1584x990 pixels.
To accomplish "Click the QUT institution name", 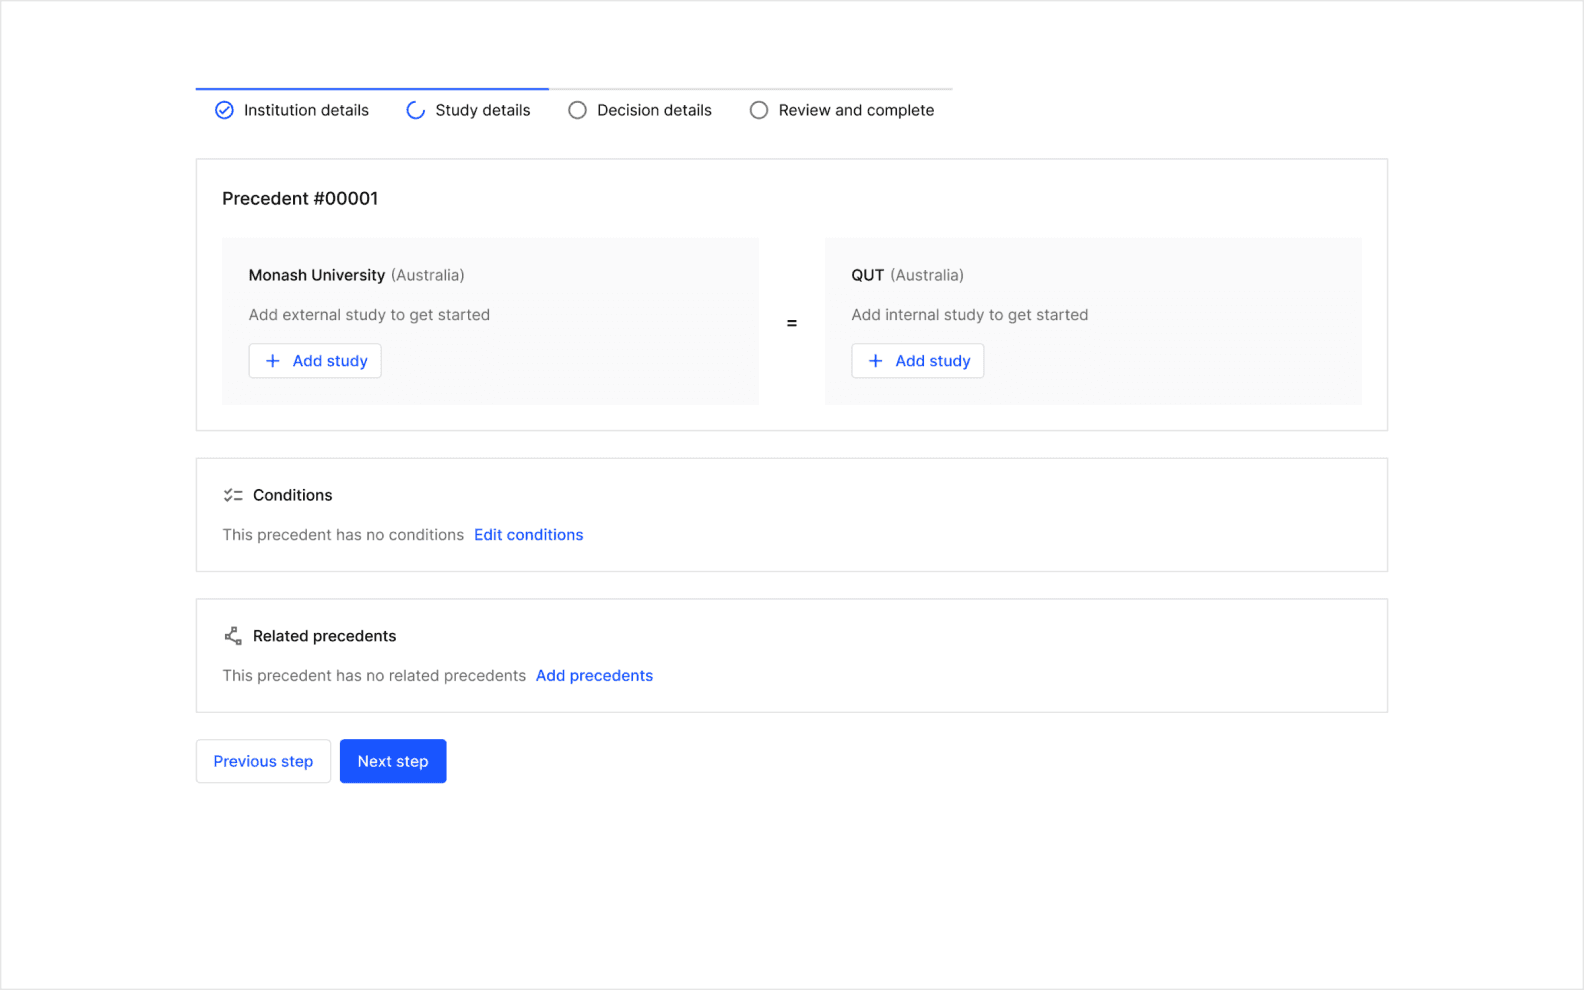I will (x=868, y=275).
